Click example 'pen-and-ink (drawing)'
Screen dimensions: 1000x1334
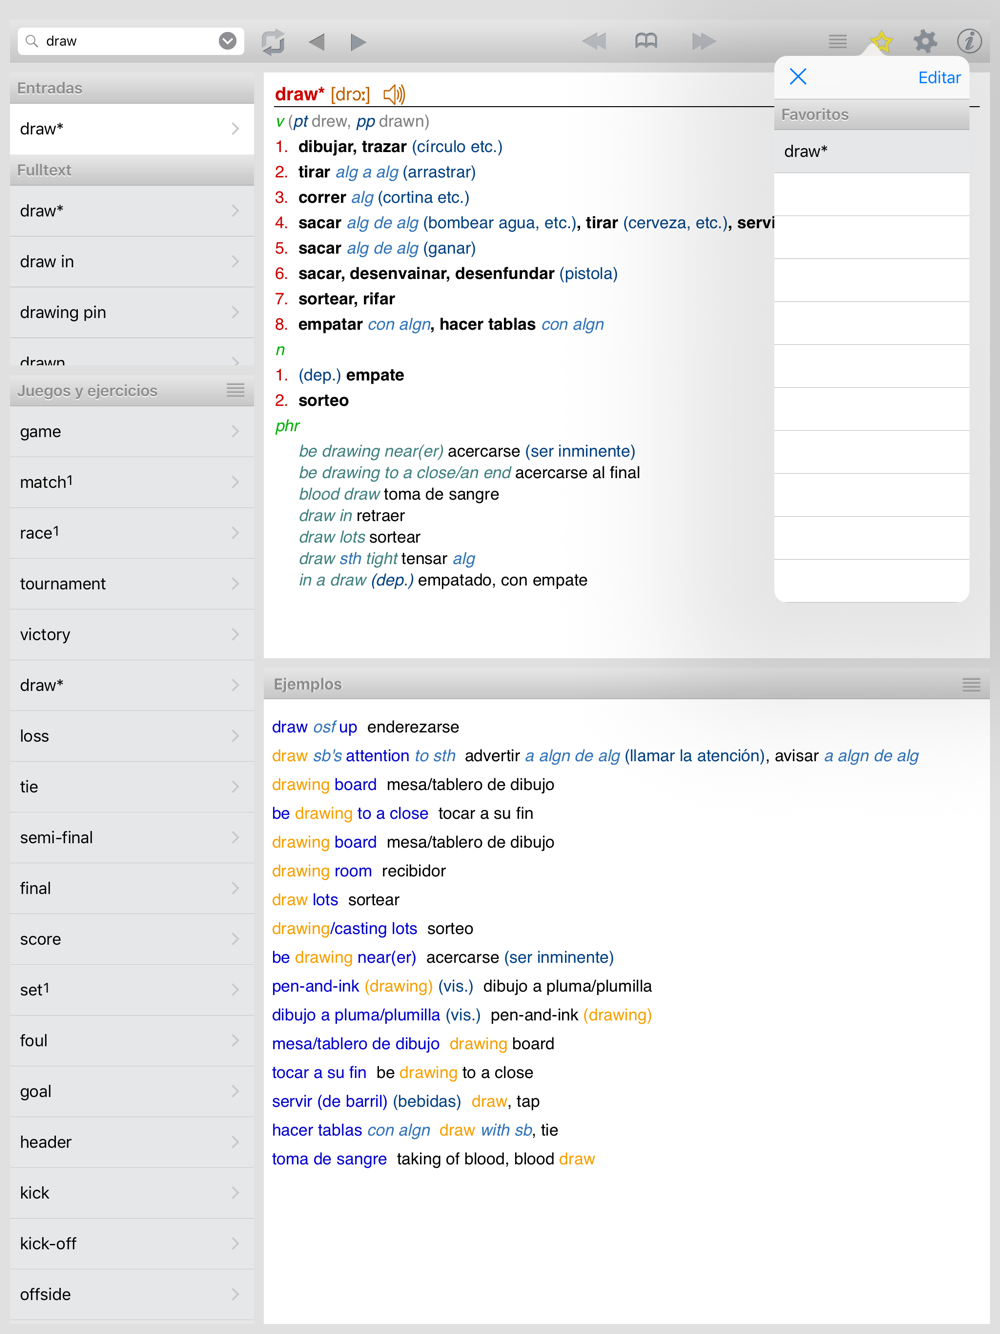(352, 986)
